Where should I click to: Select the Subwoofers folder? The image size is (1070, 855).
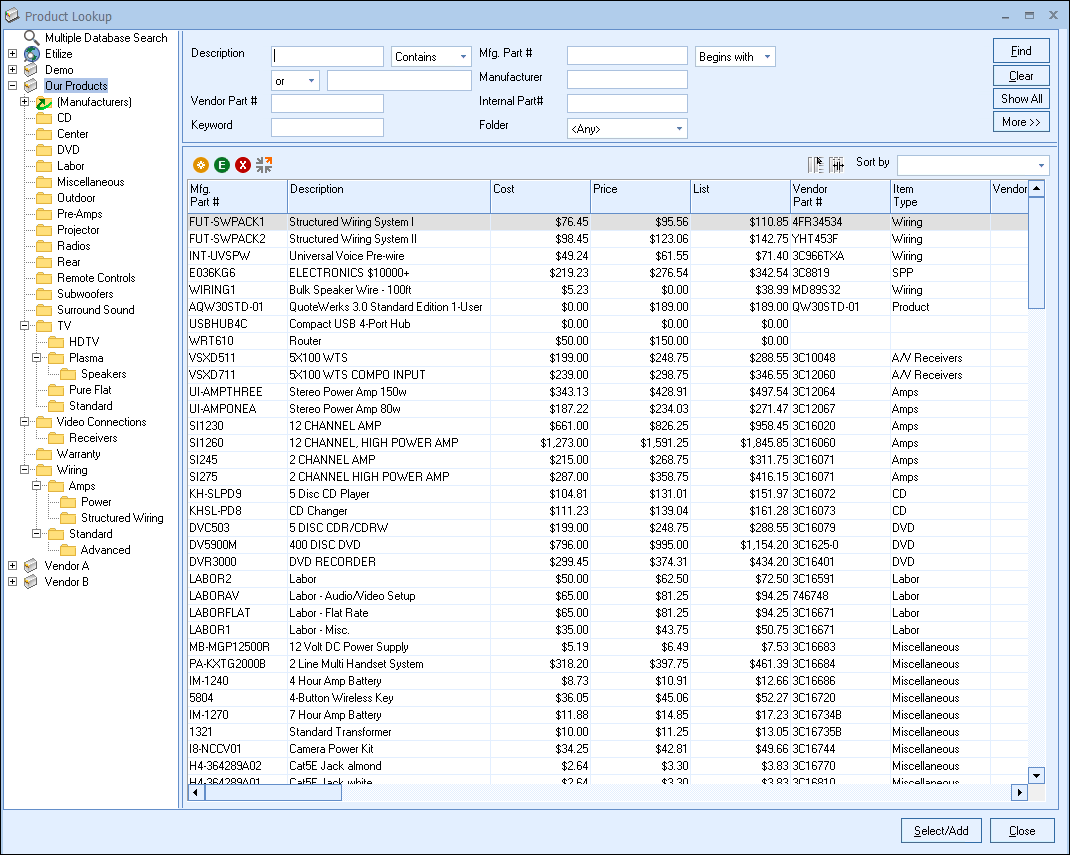(x=85, y=294)
